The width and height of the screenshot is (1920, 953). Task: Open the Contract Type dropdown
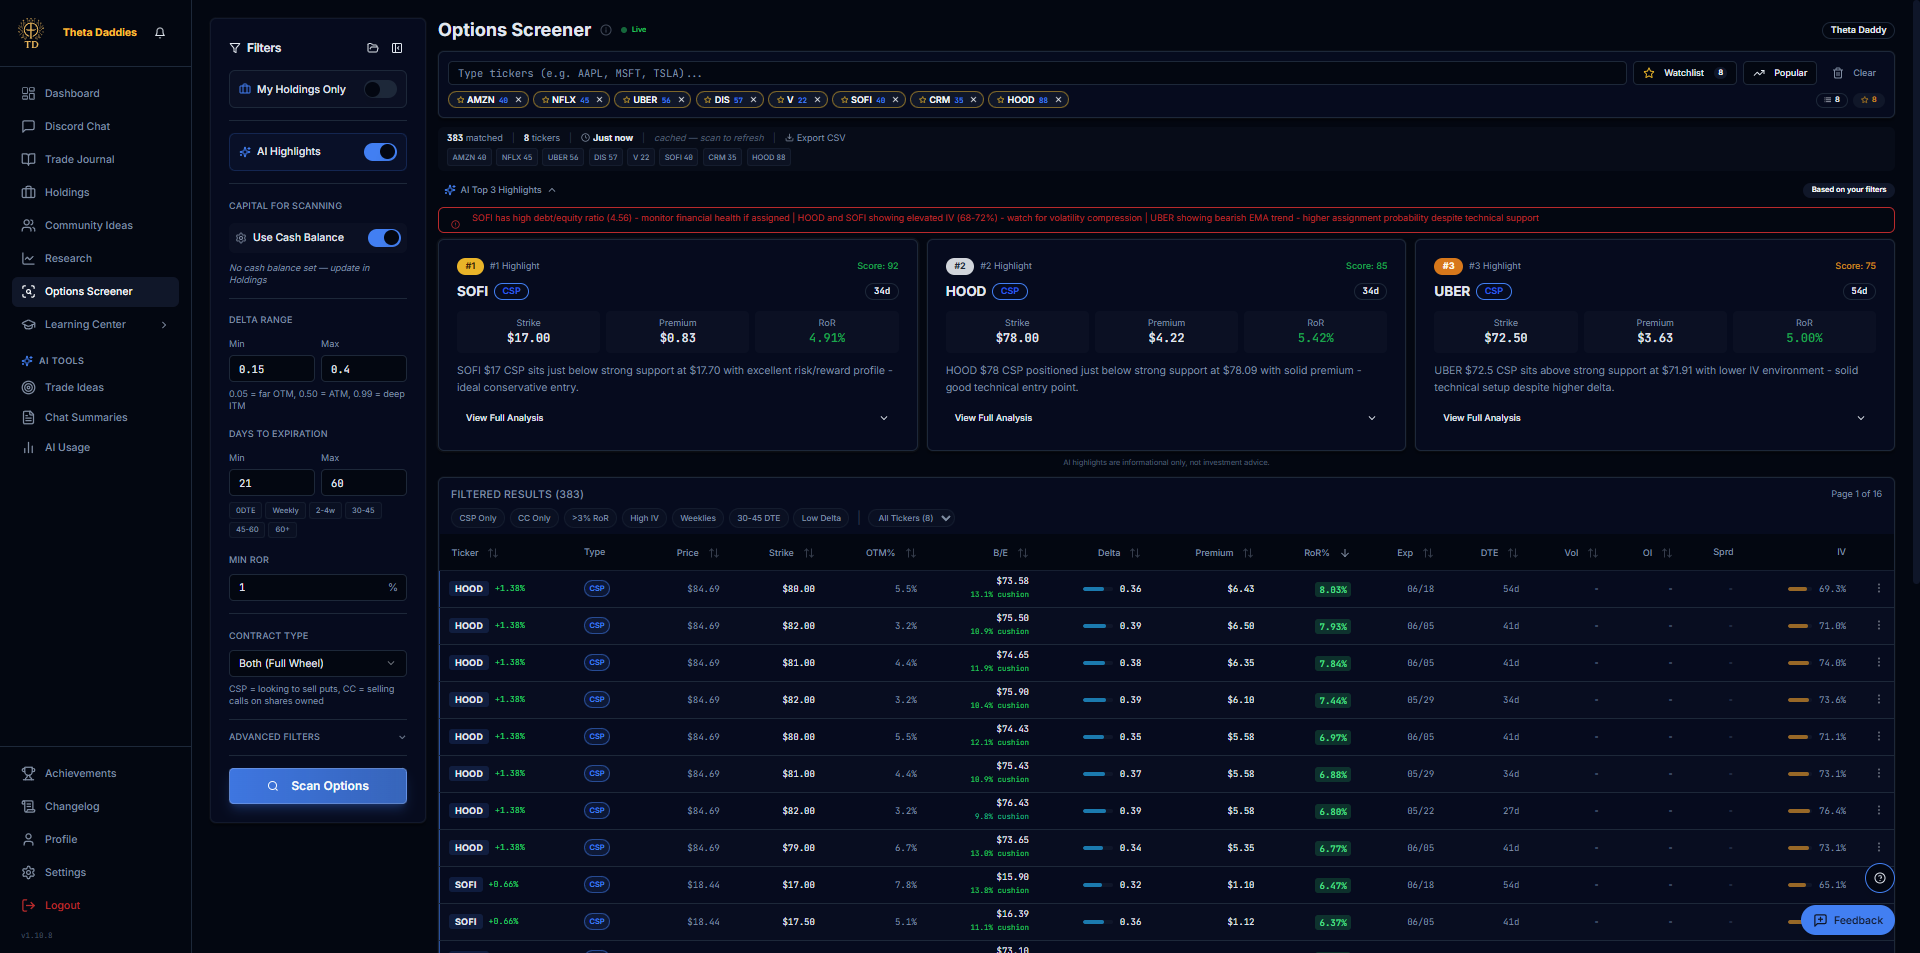tap(318, 663)
